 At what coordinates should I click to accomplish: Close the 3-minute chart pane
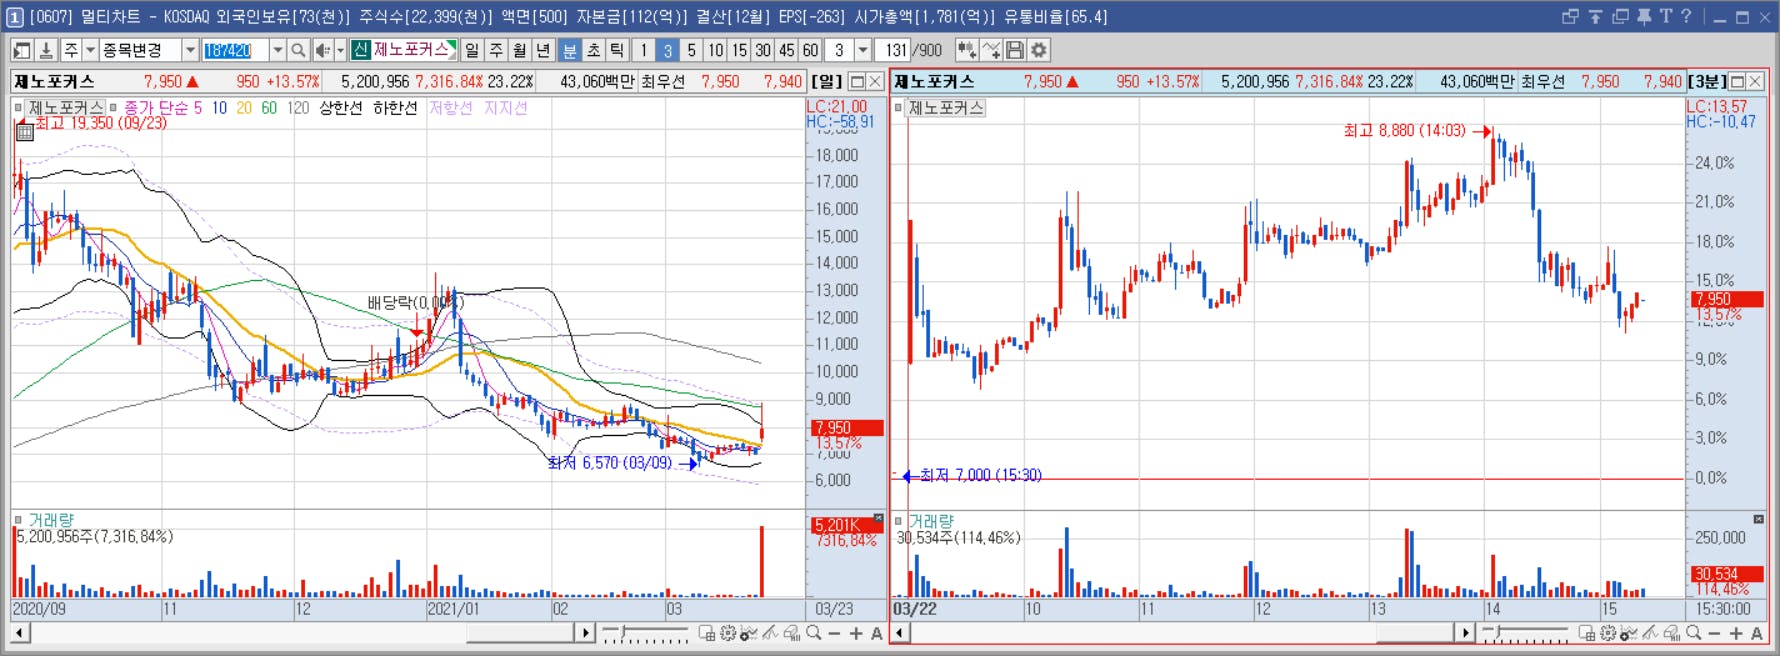point(1756,81)
